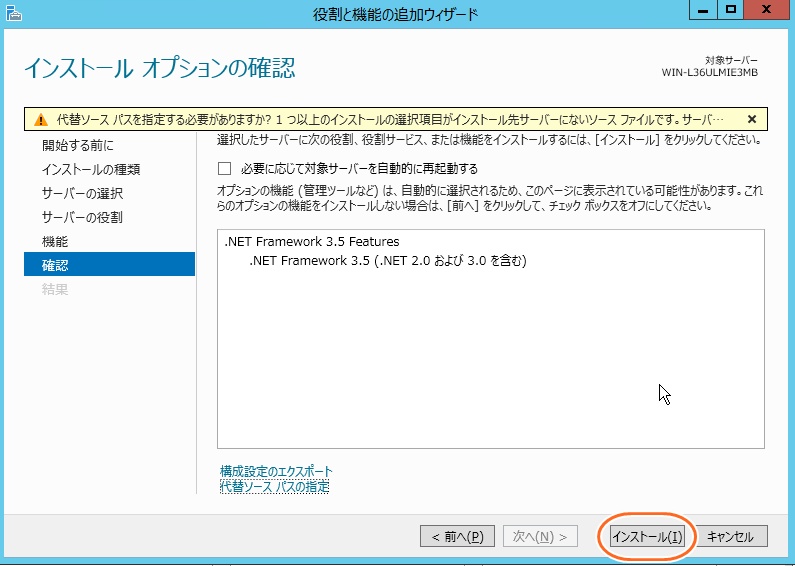Click the server name WIN-L36ULMIE3MB

click(x=709, y=73)
